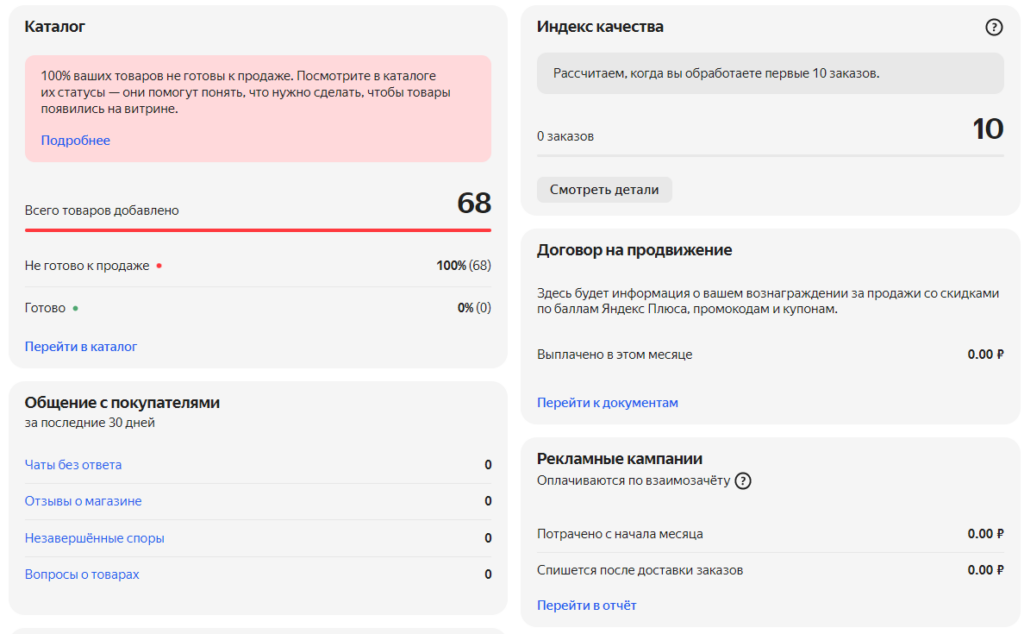Open Незавершённые споры link
Image resolution: width=1024 pixels, height=634 pixels.
point(95,538)
